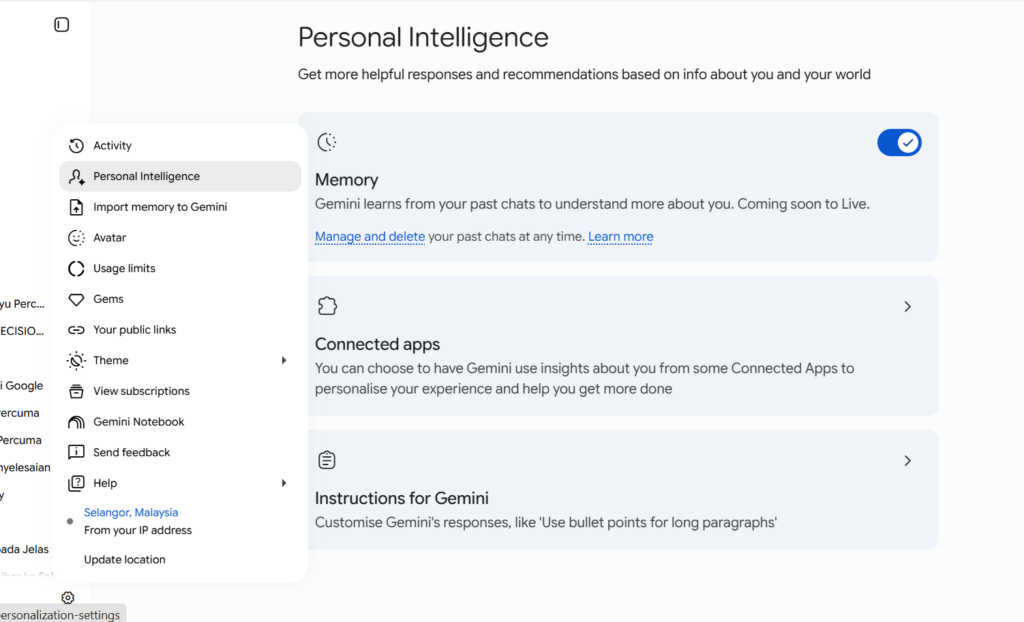Click the Memory heading

tap(346, 180)
